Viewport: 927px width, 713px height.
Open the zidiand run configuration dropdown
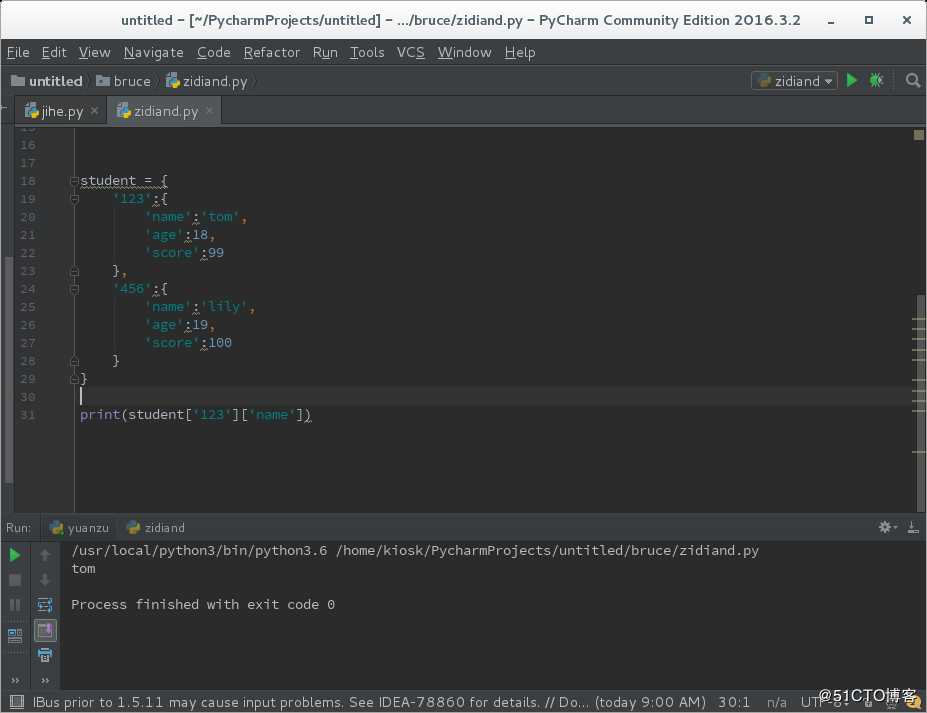[794, 81]
